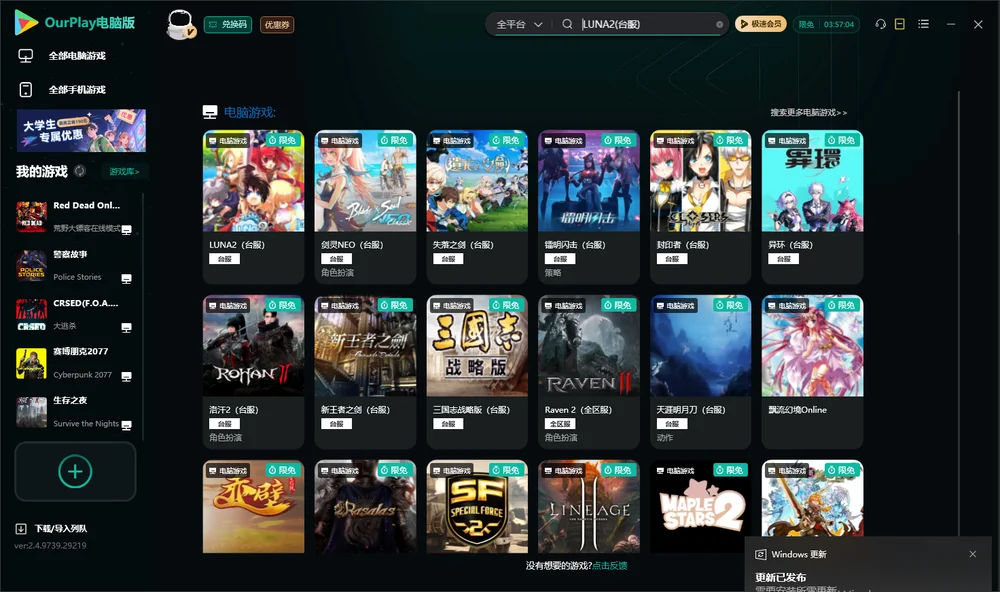Image resolution: width=1000 pixels, height=592 pixels.
Task: Select the ROHAN II game card
Action: (x=253, y=372)
